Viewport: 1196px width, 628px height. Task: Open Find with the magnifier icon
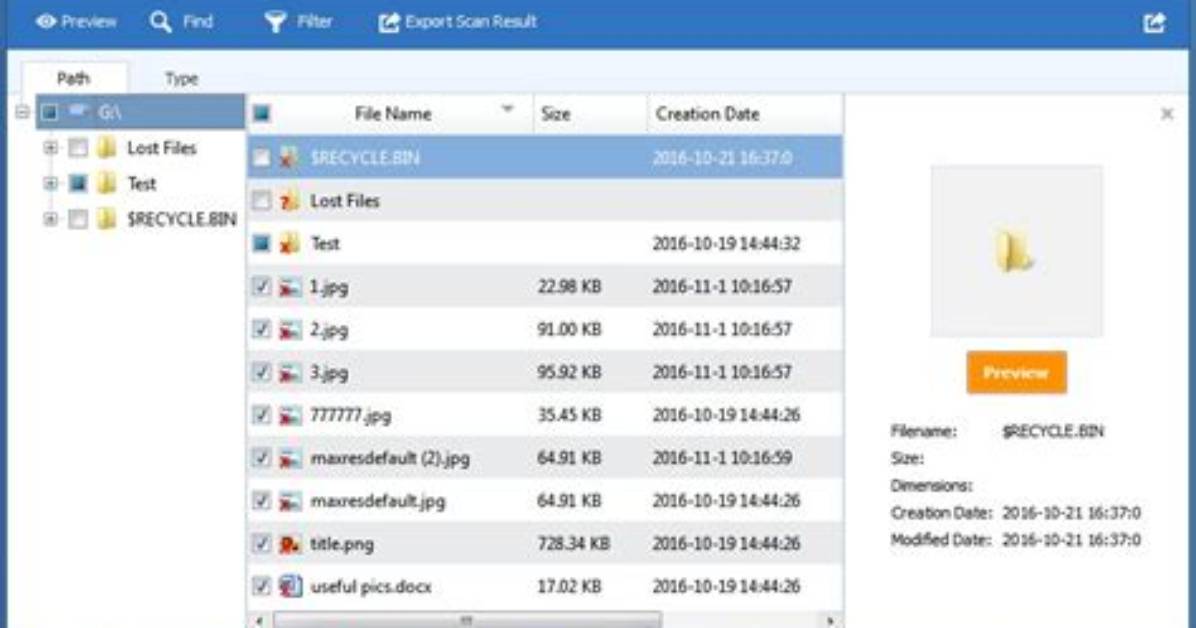point(160,21)
